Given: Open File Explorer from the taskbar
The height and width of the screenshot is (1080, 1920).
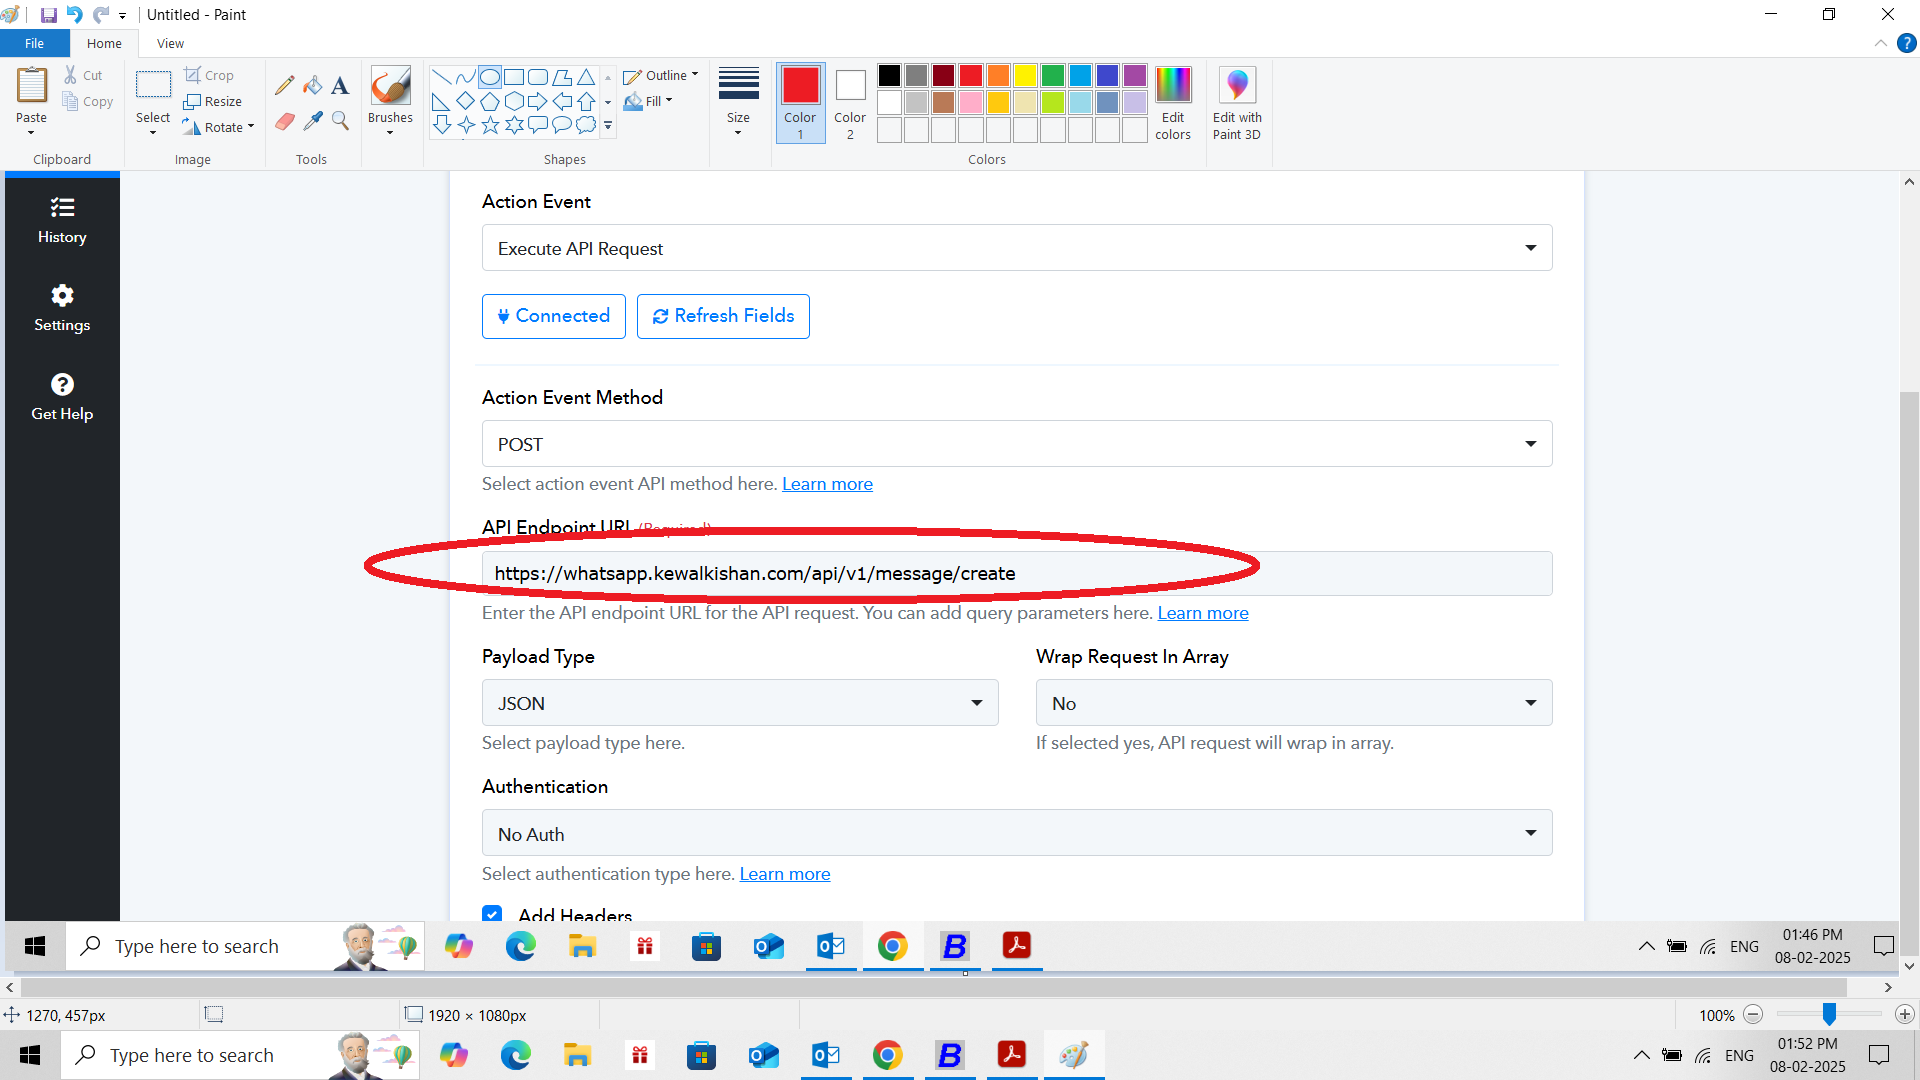Looking at the screenshot, I should pos(577,1055).
